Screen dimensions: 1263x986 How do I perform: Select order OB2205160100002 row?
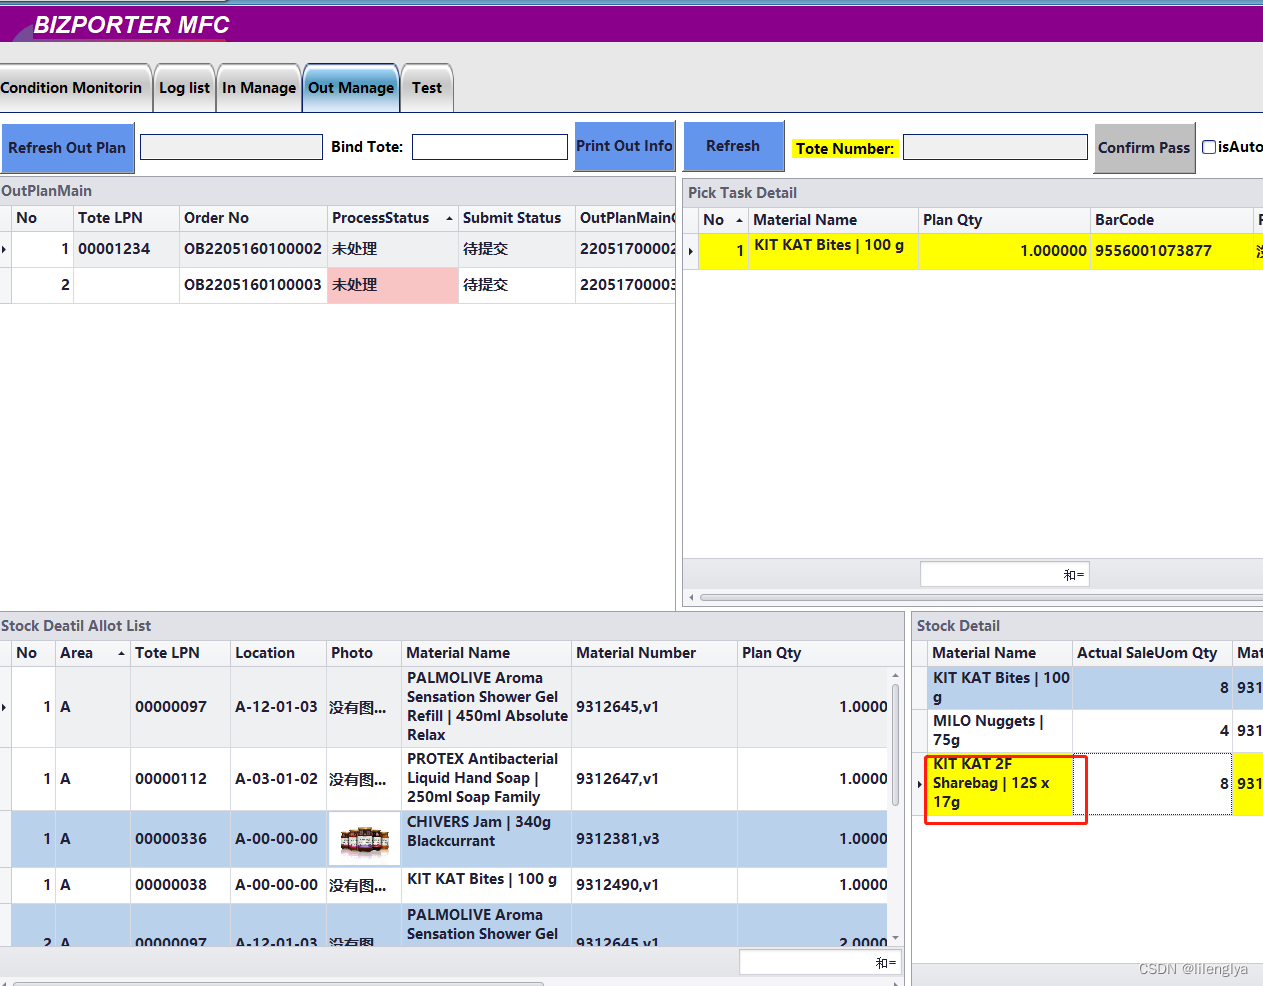(338, 249)
